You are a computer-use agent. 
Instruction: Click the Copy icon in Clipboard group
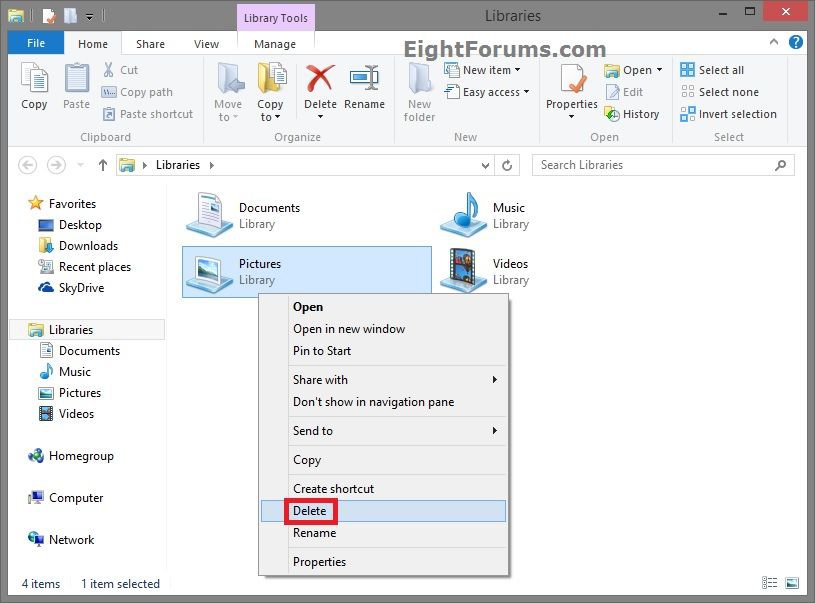(x=34, y=80)
